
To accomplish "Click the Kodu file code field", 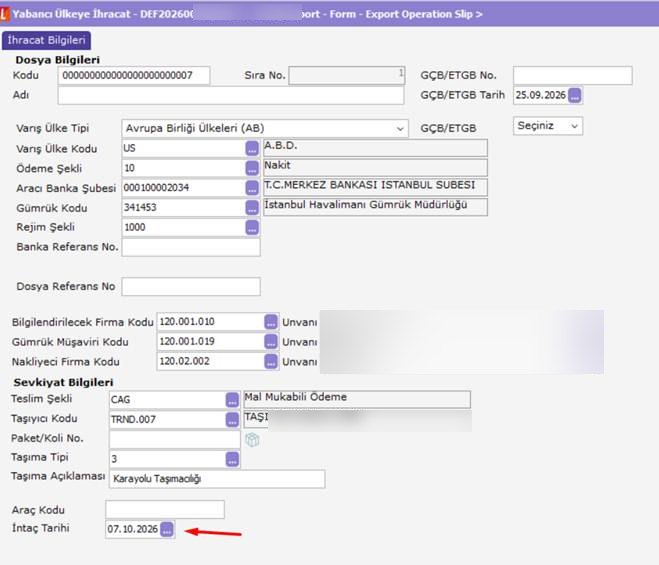I will [x=134, y=76].
